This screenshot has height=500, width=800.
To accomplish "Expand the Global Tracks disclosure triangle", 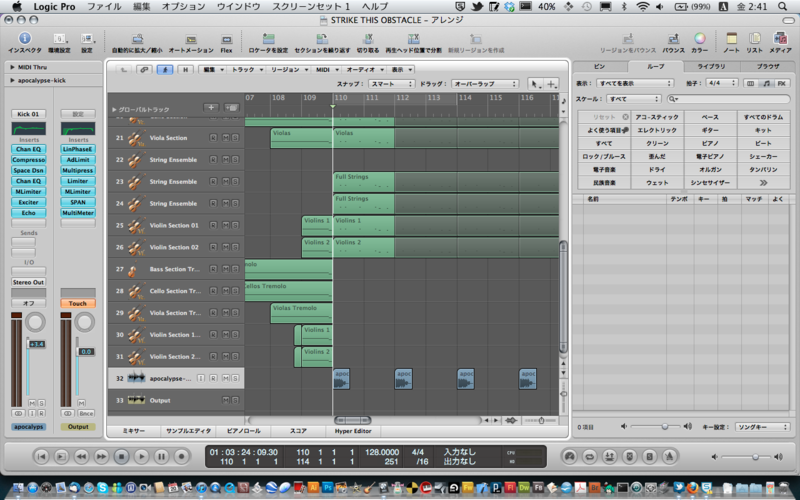I will [114, 109].
